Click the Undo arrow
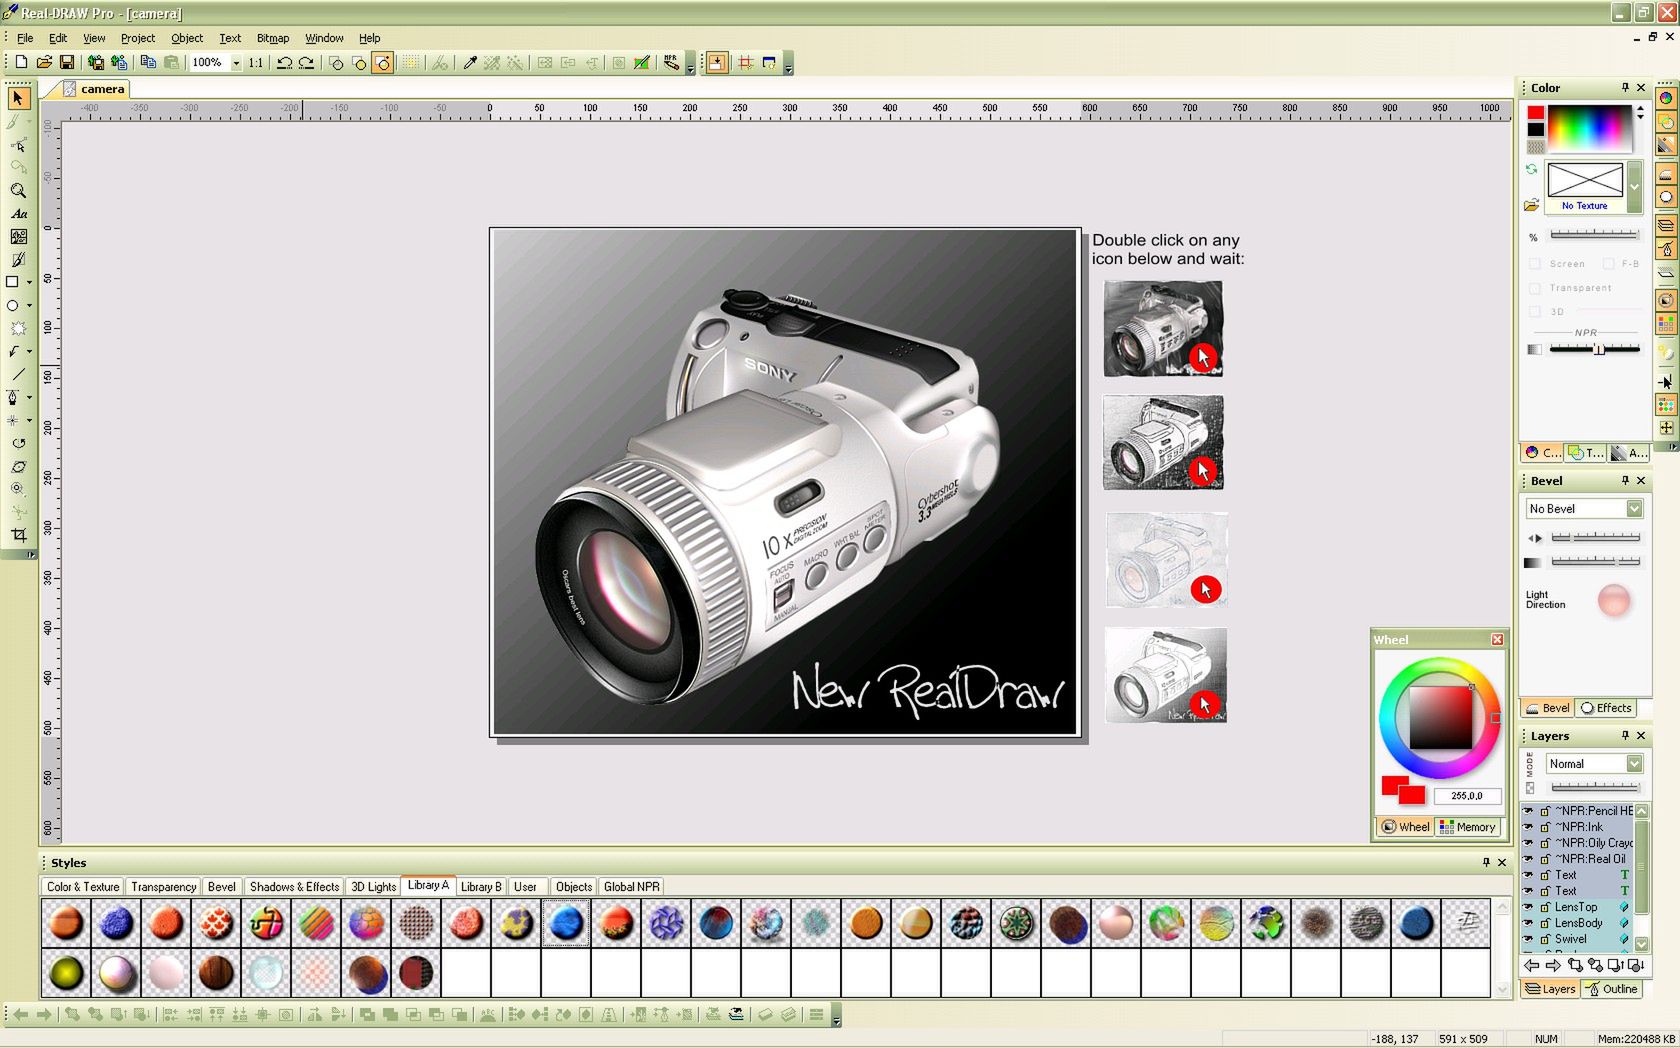This screenshot has height=1048, width=1680. coord(284,62)
